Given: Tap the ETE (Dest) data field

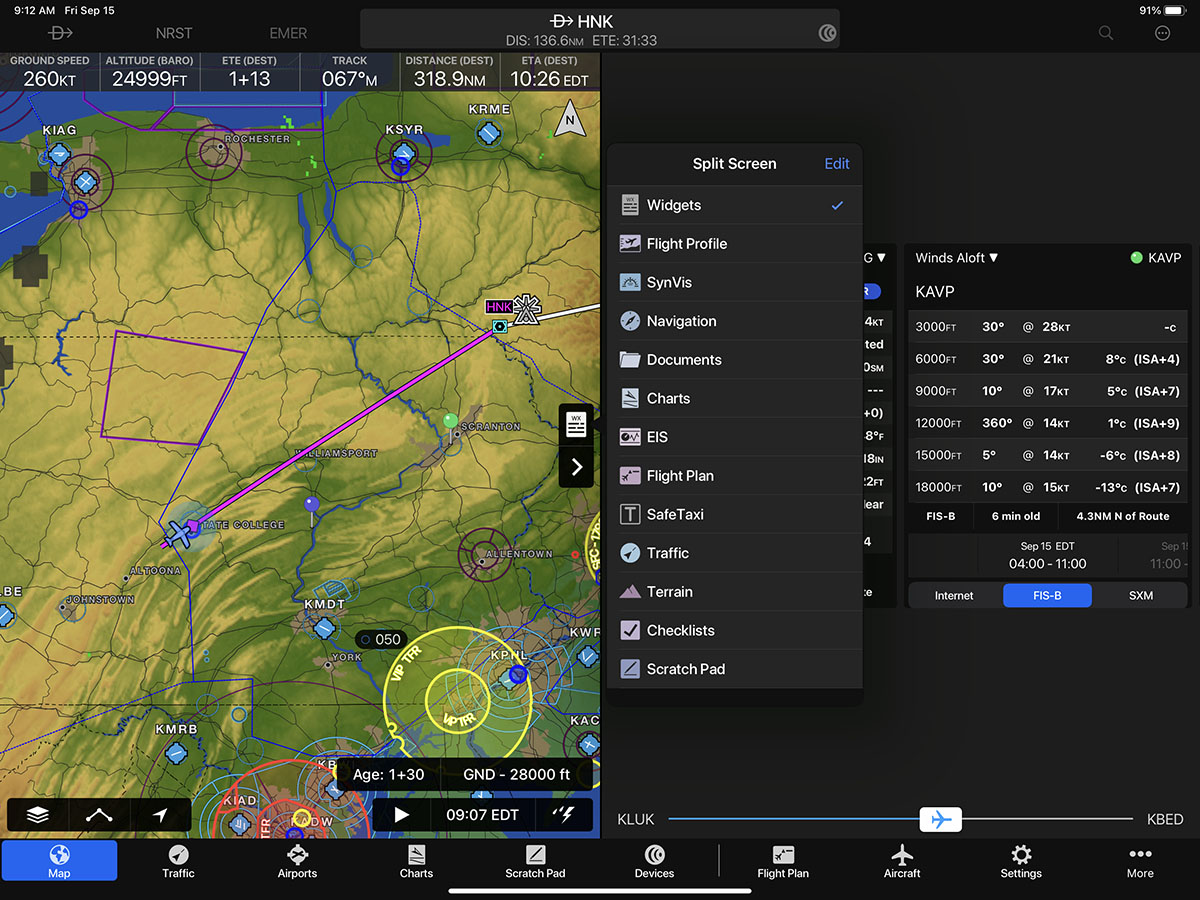Looking at the screenshot, I should click(250, 72).
